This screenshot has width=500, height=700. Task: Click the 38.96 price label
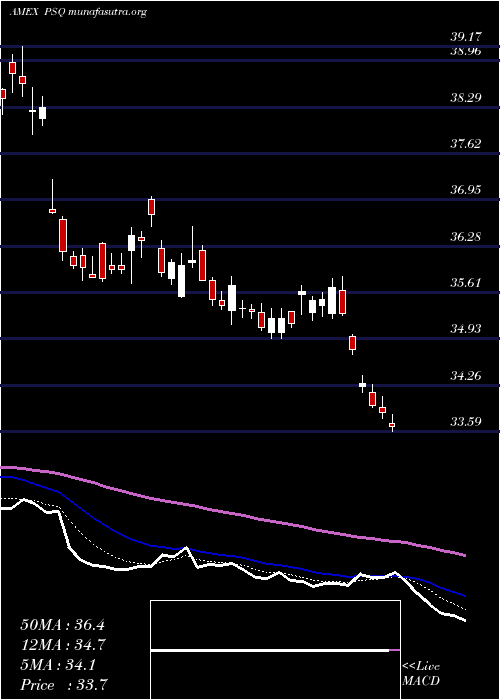pyautogui.click(x=466, y=51)
